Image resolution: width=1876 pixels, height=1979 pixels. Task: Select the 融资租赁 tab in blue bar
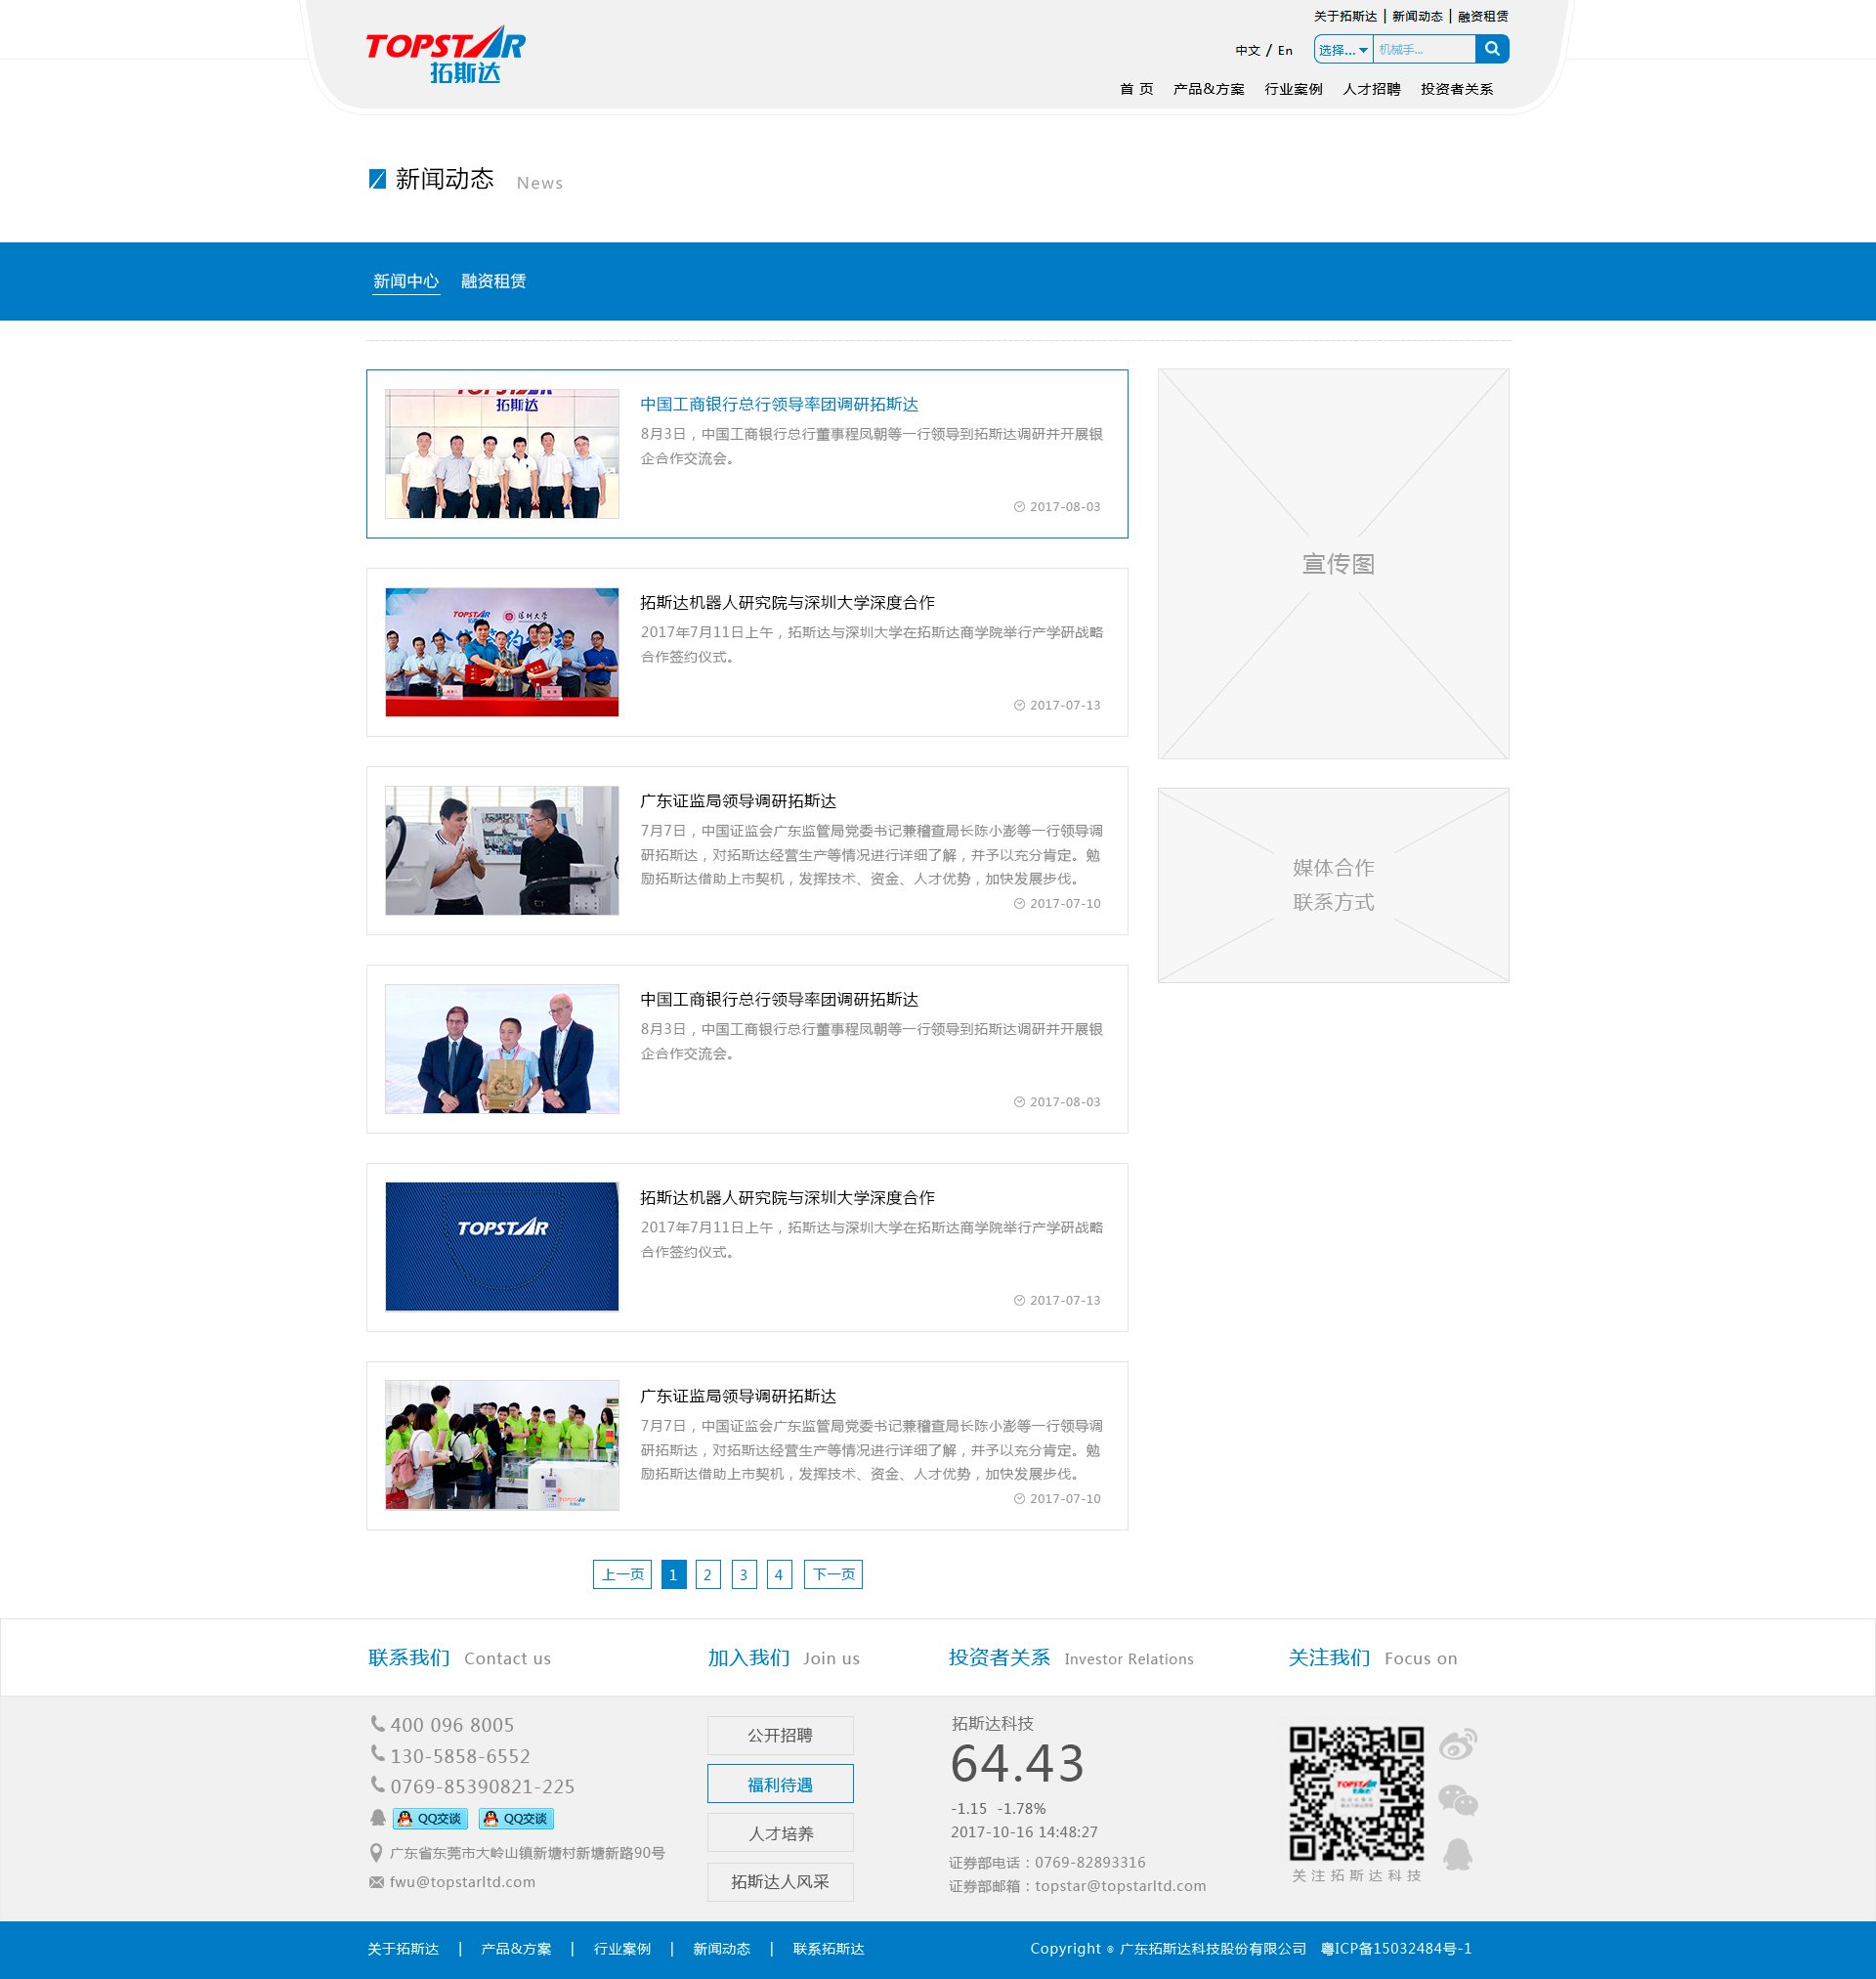[493, 281]
